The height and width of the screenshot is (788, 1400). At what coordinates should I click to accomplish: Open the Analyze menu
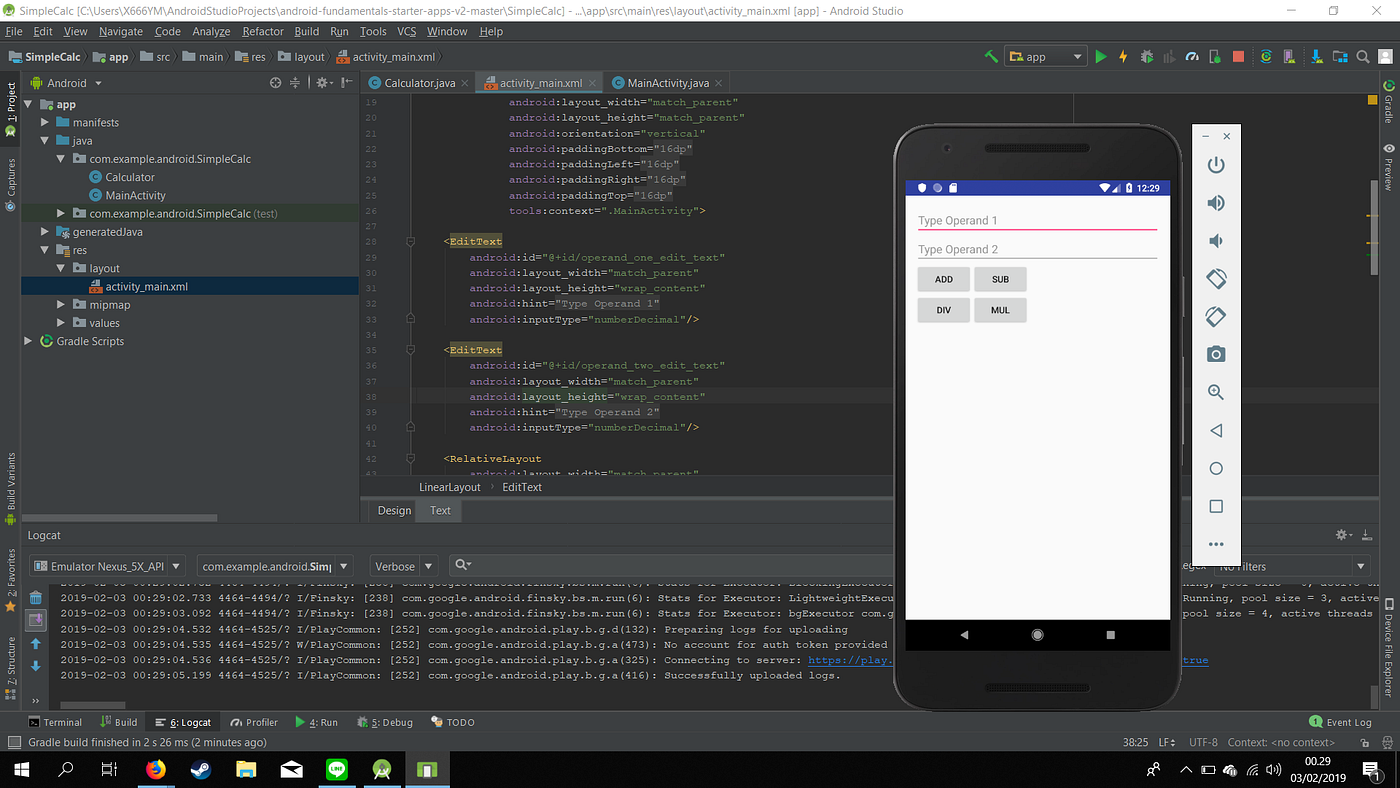(x=211, y=32)
